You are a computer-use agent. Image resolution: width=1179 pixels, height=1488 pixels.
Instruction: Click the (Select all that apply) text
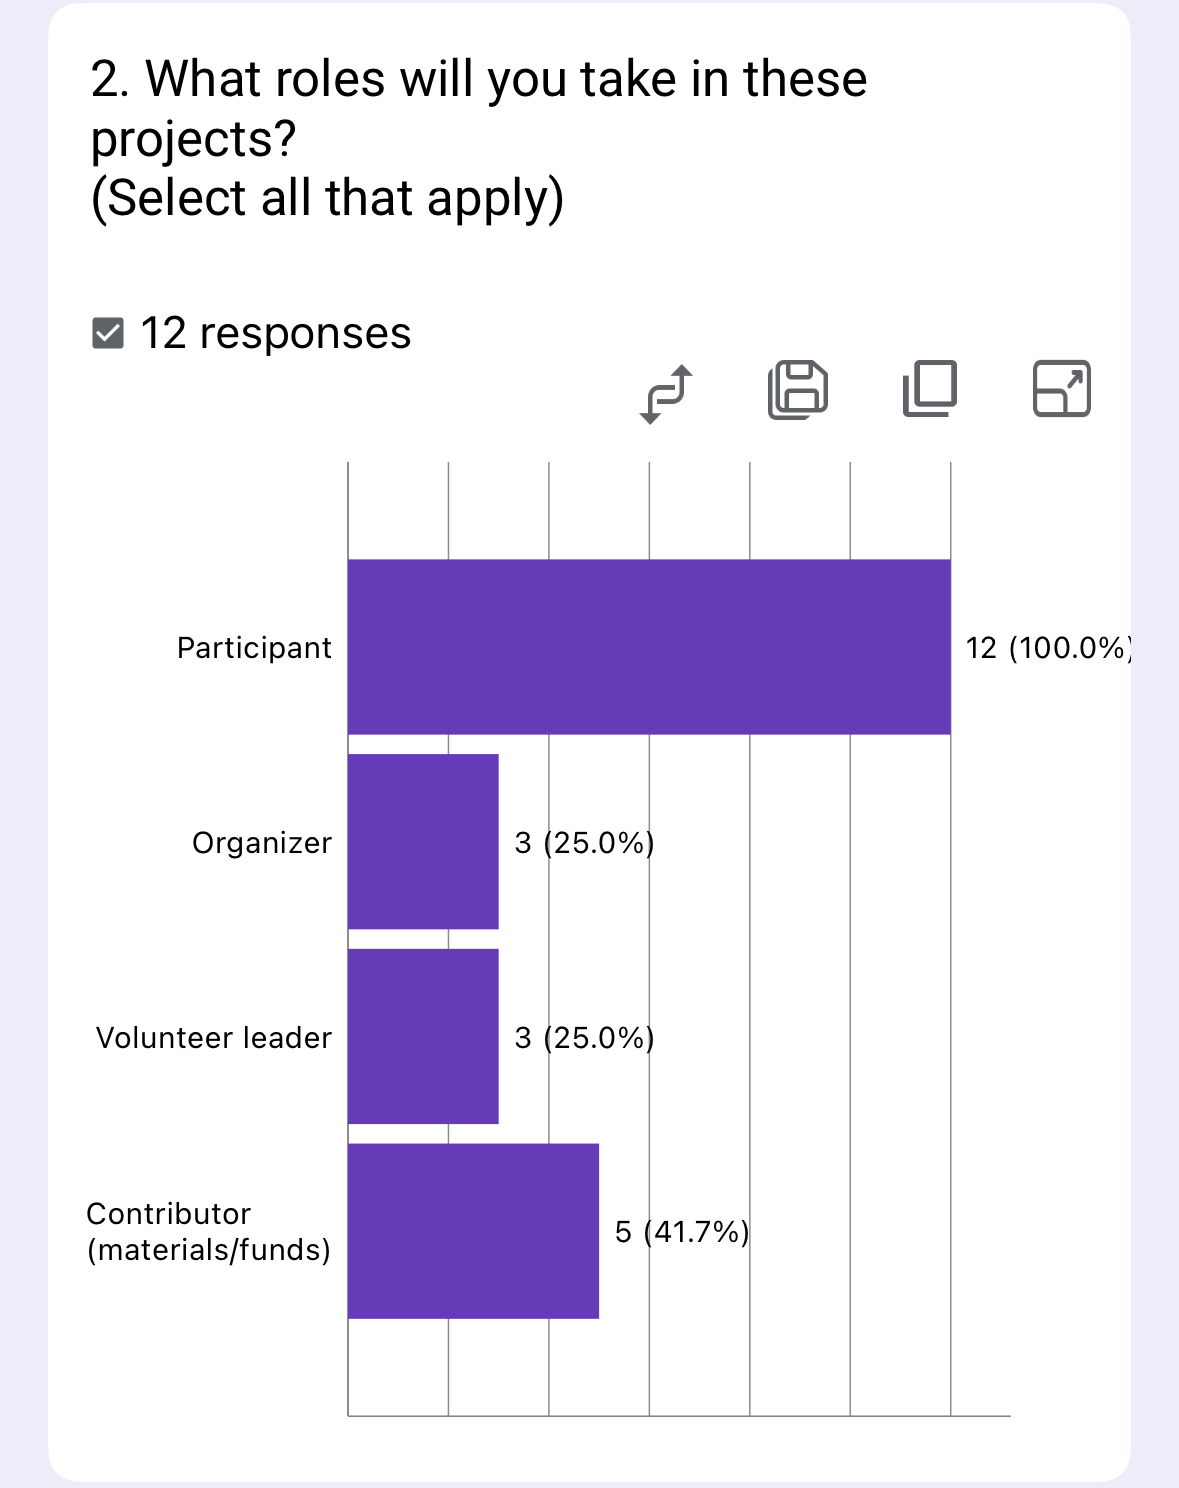[x=327, y=198]
